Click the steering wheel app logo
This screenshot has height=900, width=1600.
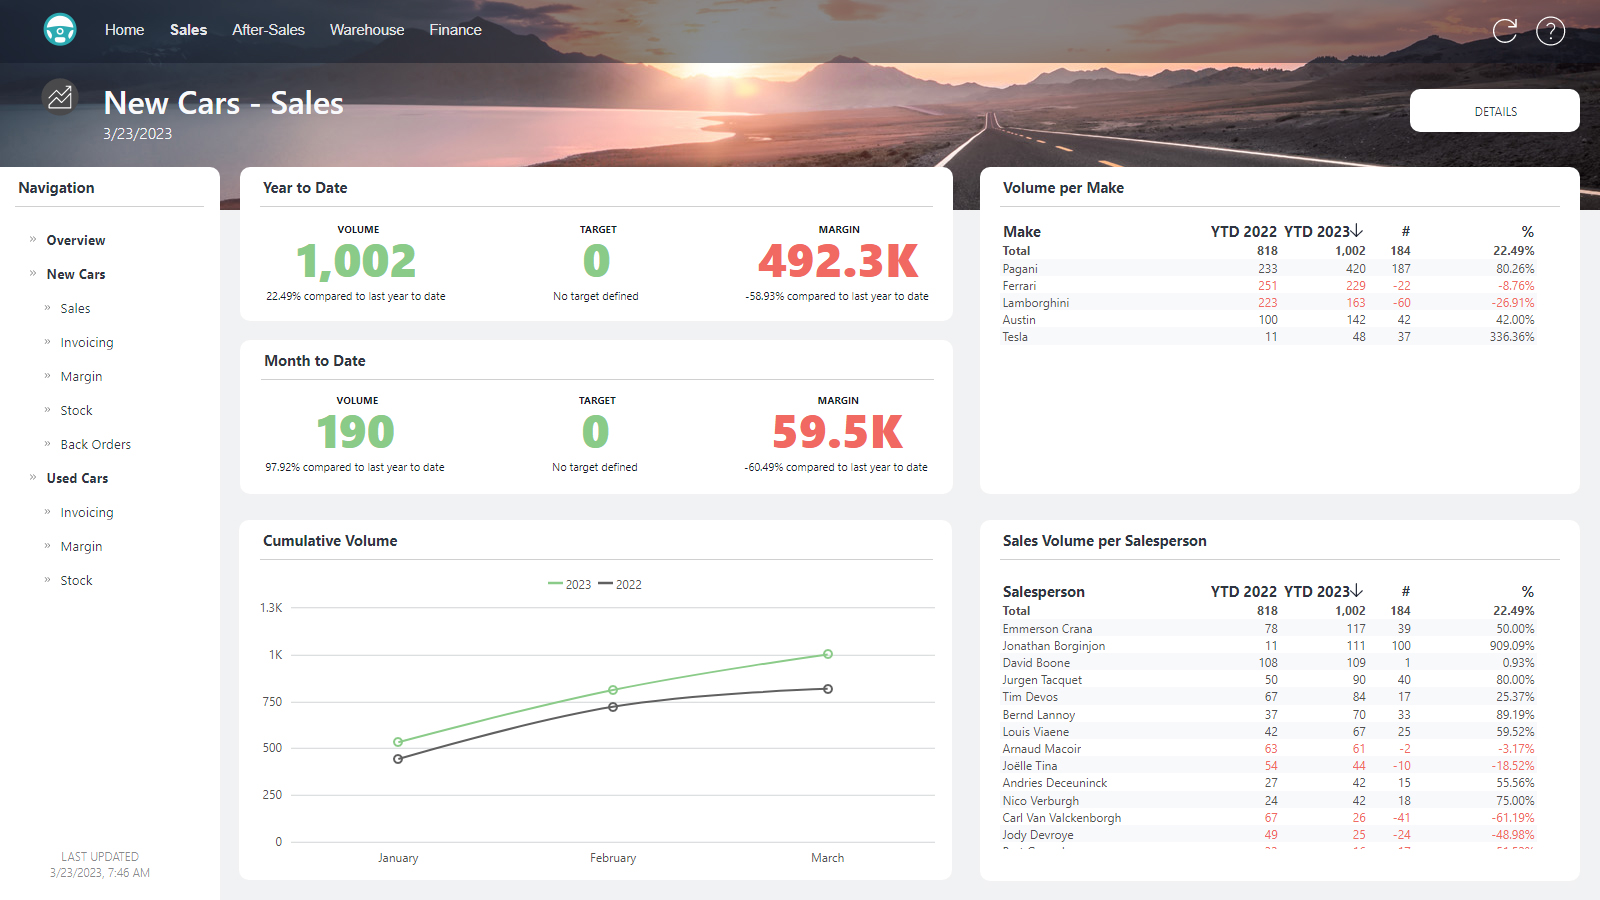(60, 30)
